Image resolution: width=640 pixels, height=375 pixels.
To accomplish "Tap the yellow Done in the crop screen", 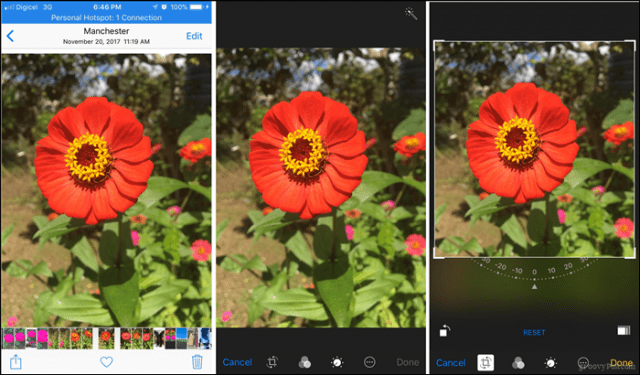I will [621, 363].
